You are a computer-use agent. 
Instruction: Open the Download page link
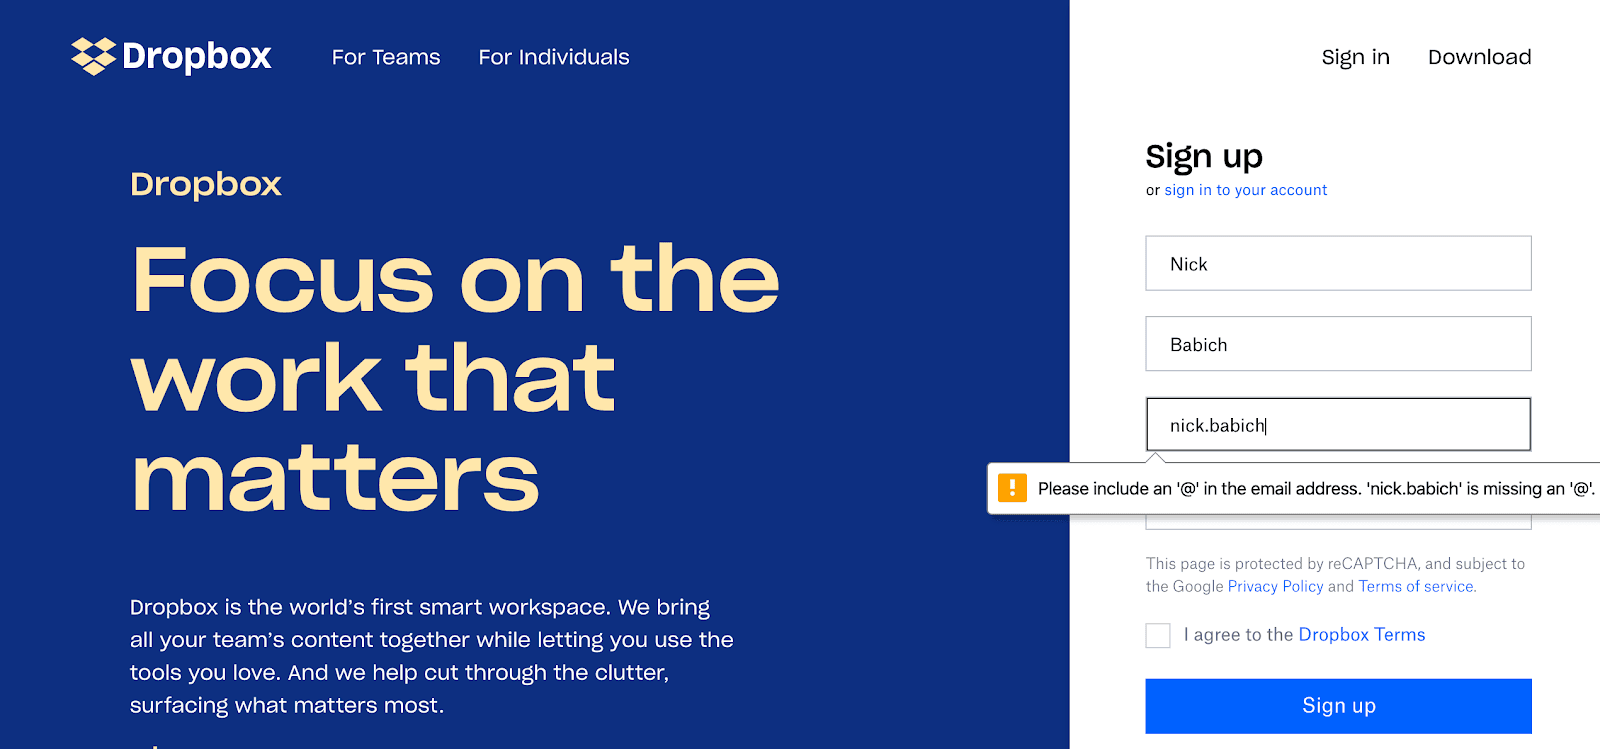pos(1479,57)
